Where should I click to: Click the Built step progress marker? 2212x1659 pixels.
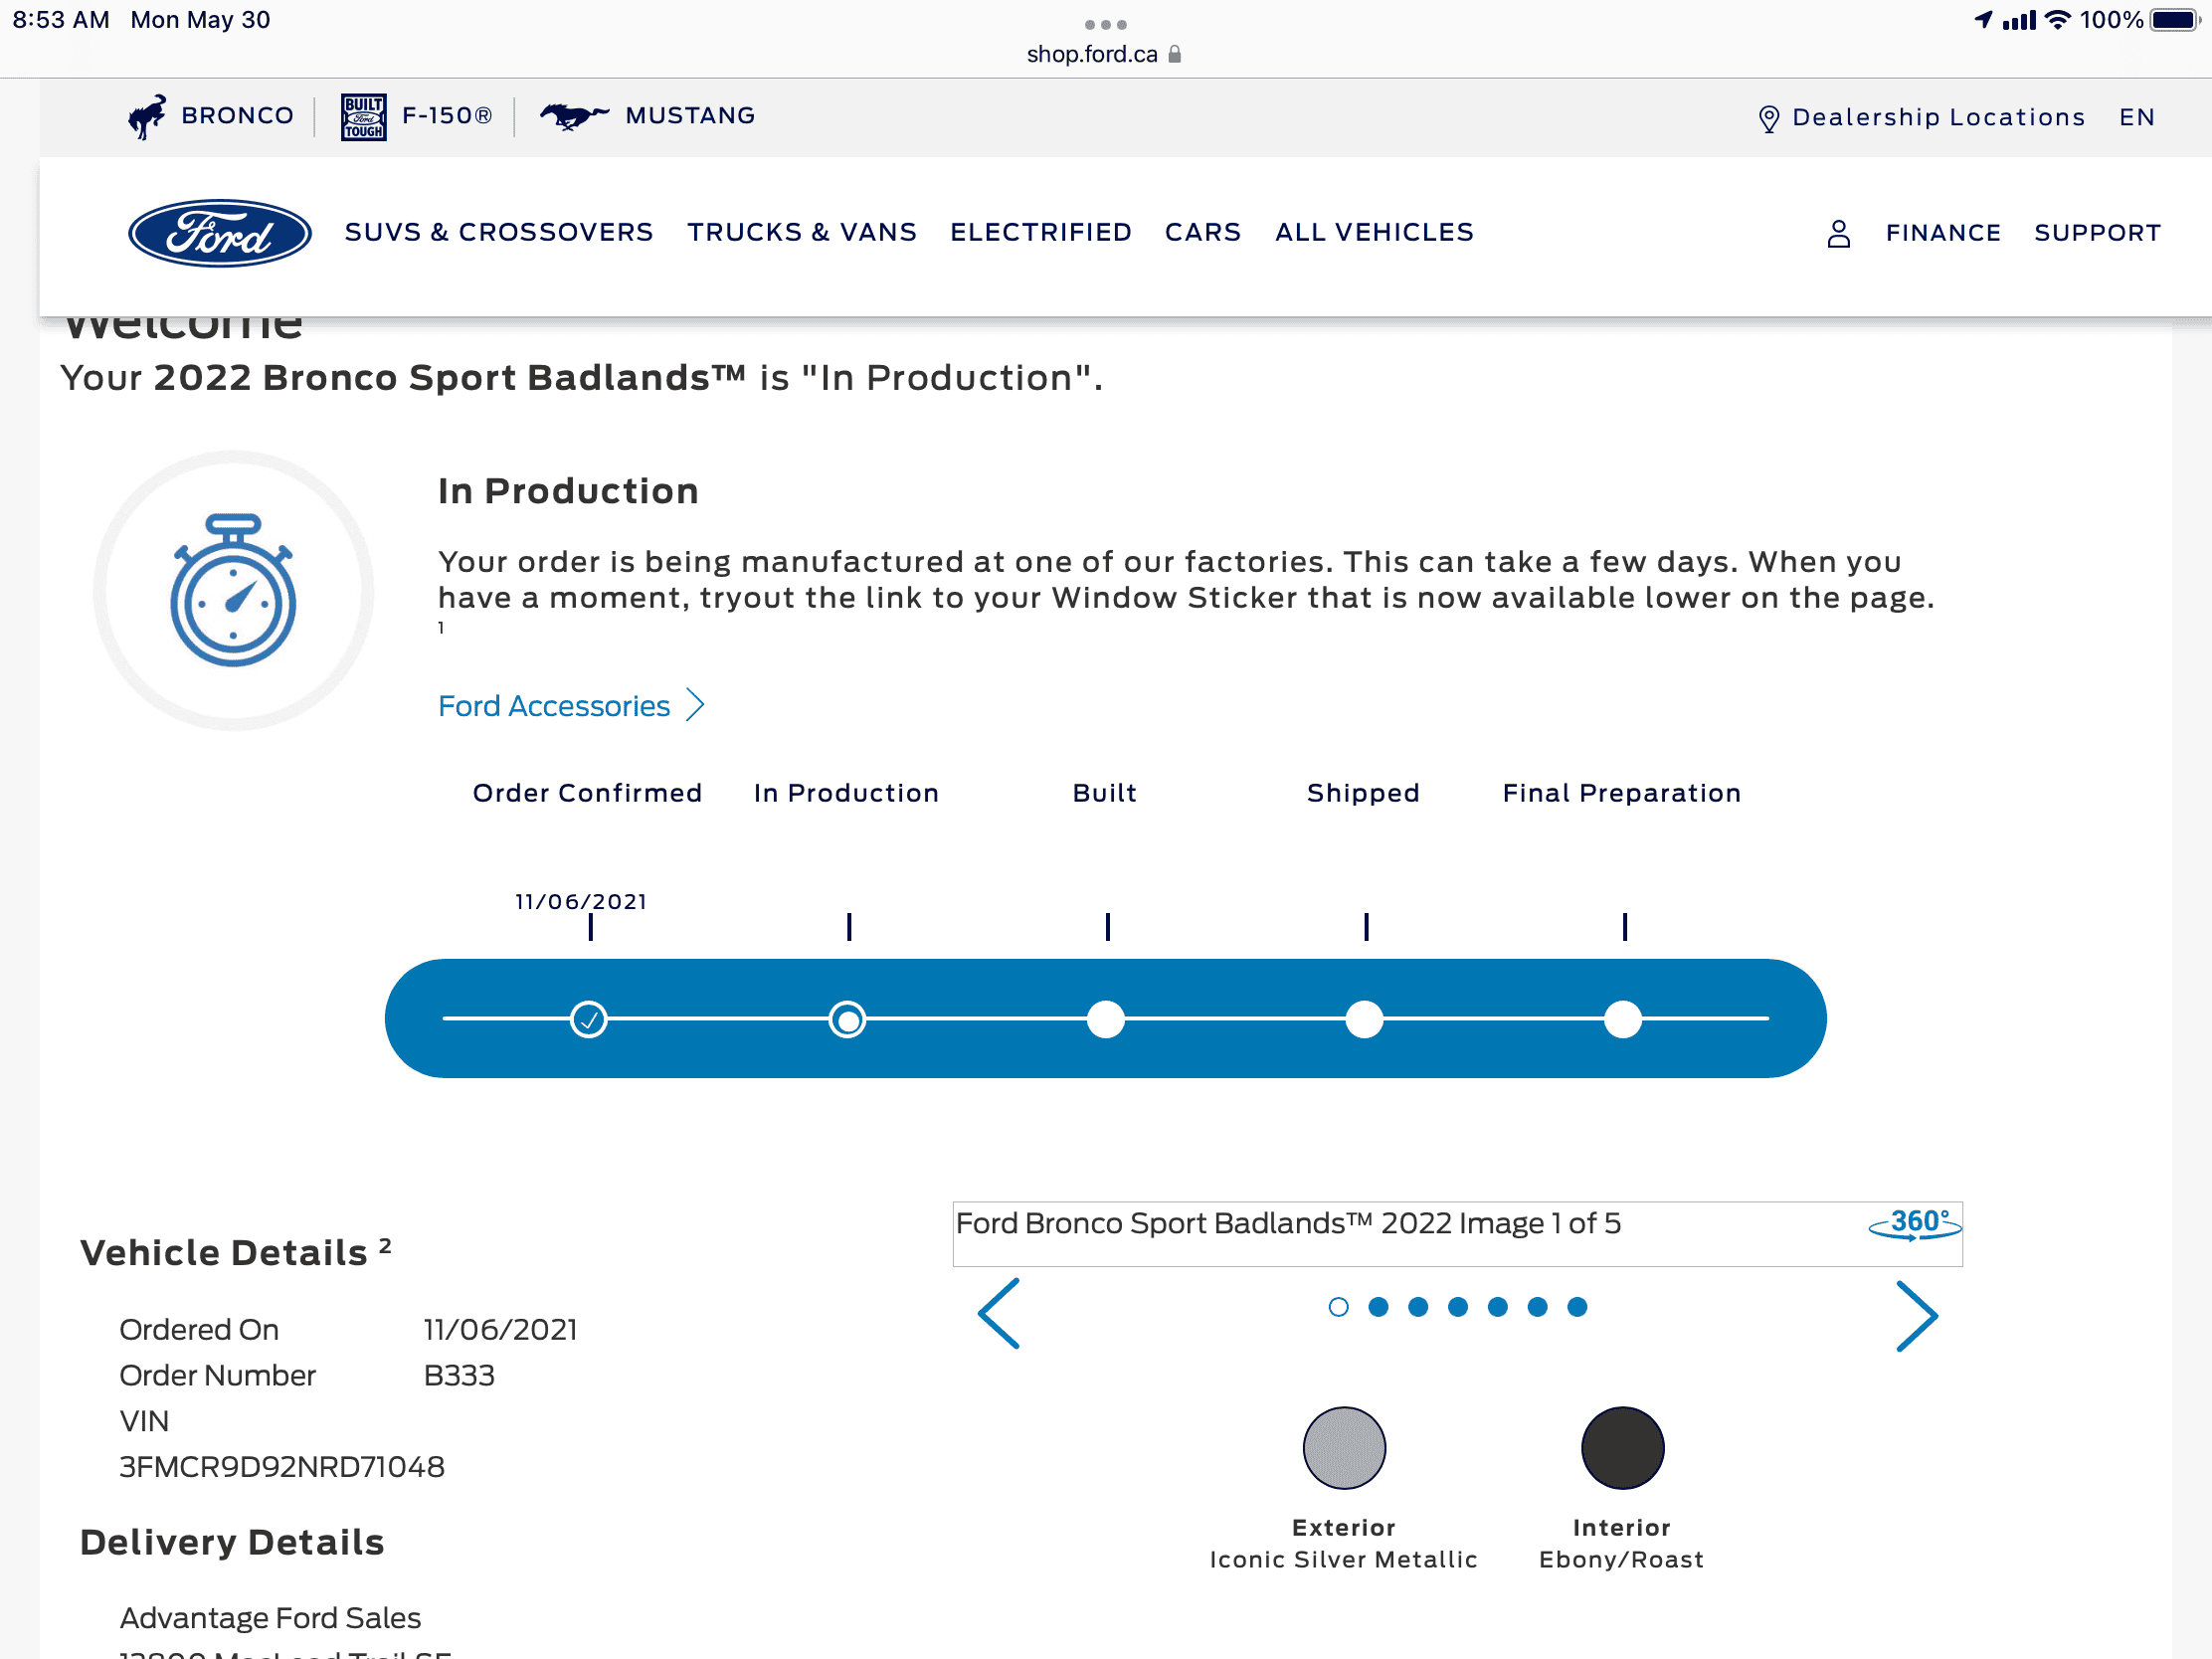click(x=1106, y=1020)
